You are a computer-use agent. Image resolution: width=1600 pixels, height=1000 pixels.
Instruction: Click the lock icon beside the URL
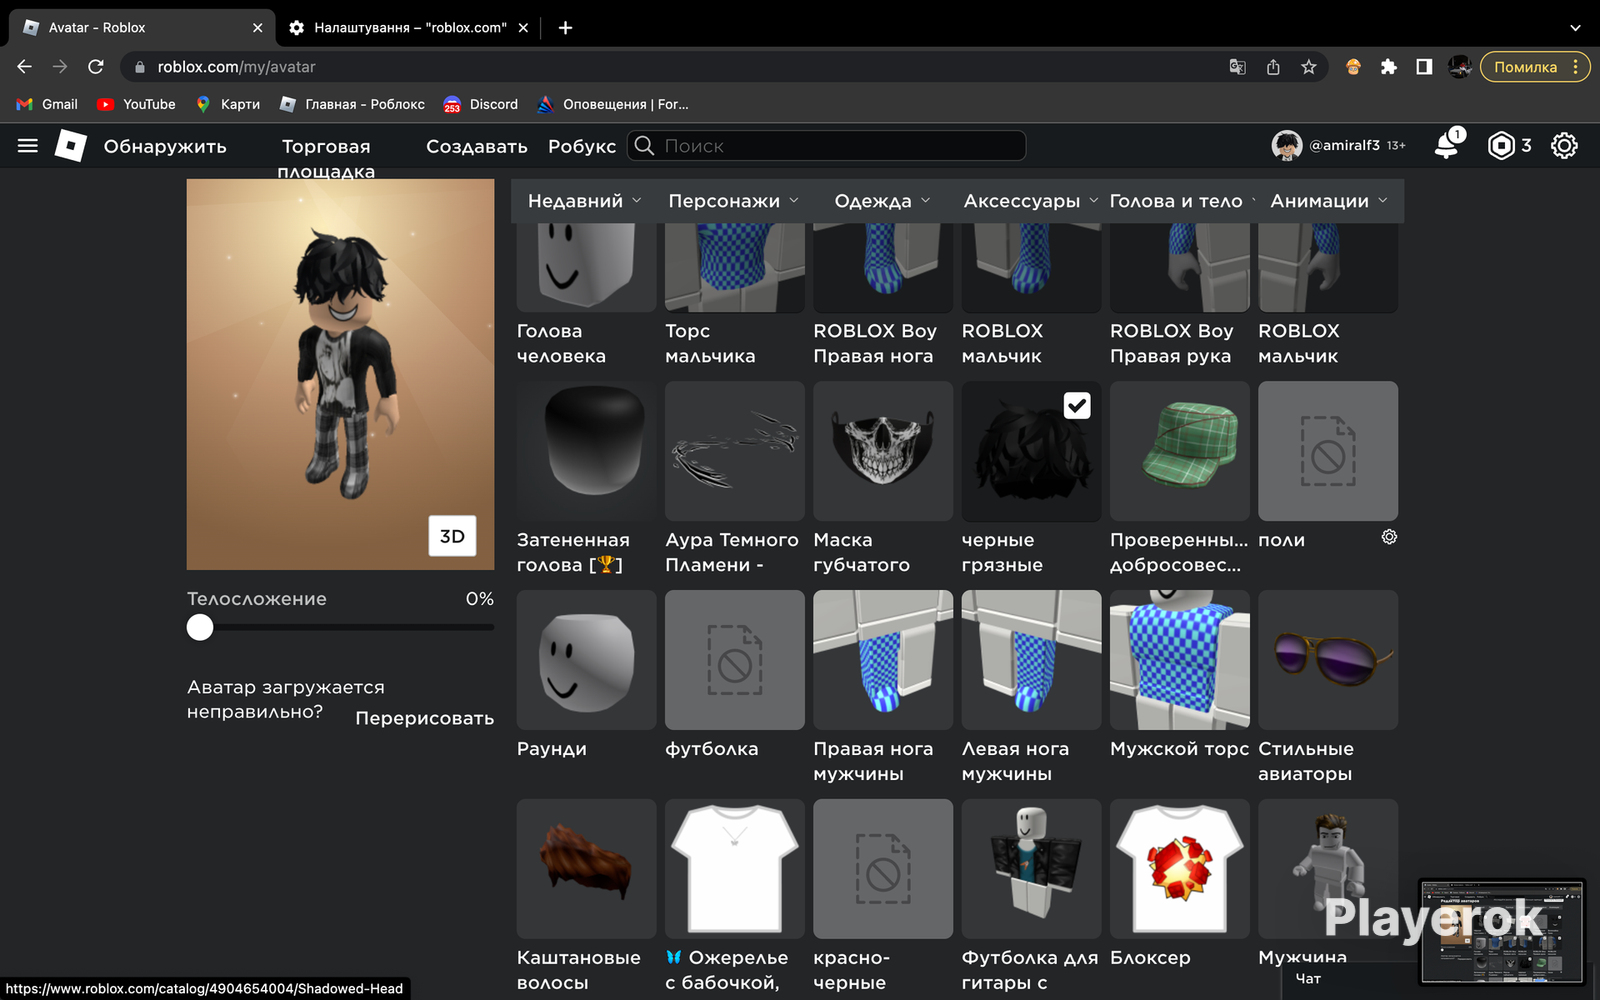coord(140,67)
